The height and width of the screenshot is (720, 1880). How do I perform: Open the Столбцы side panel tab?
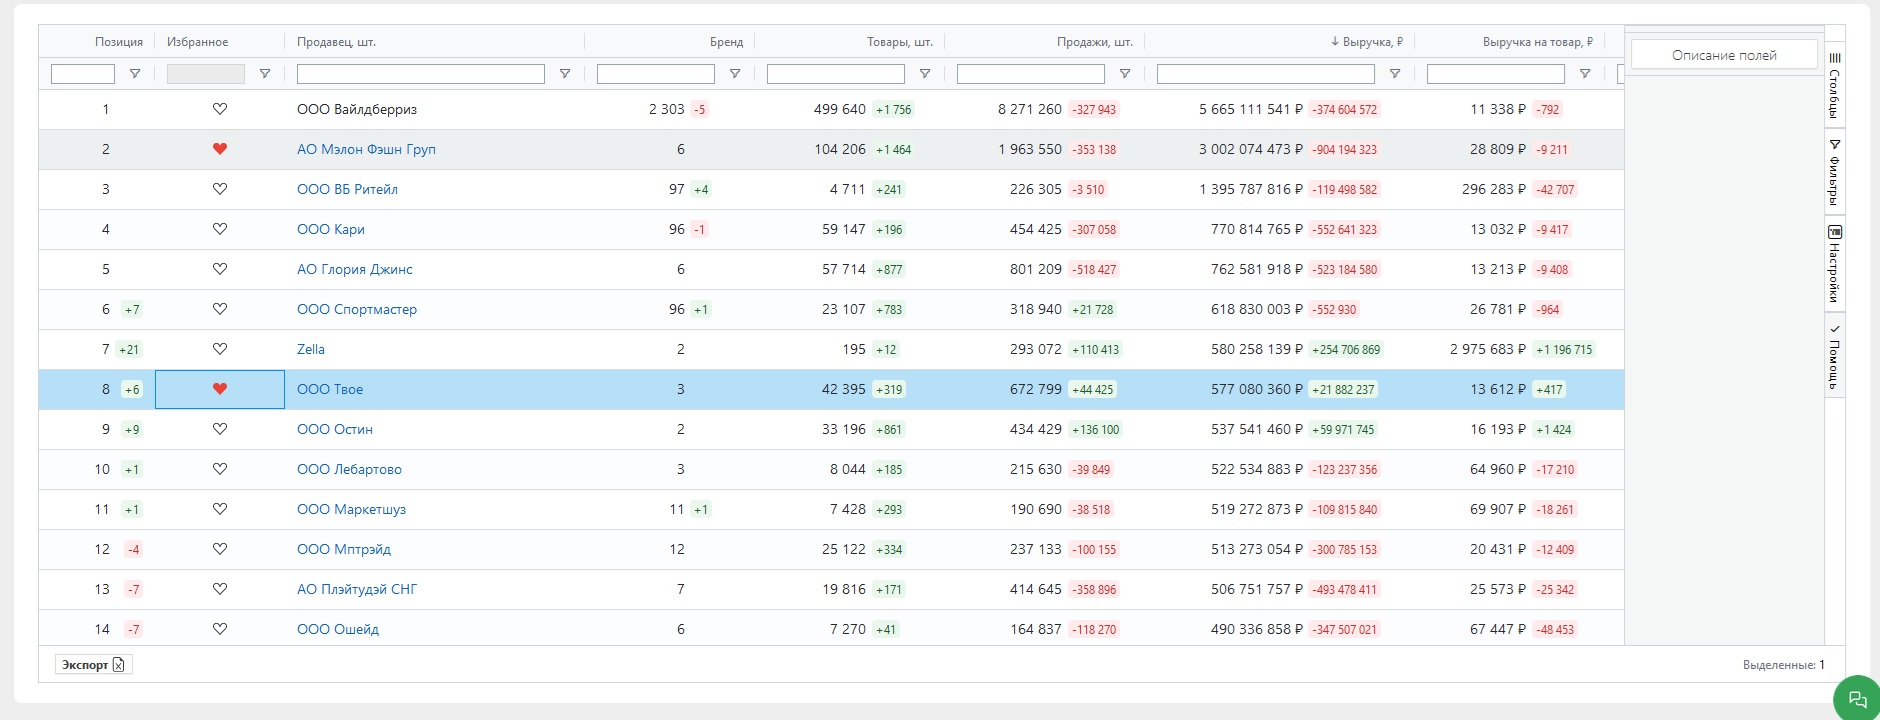click(x=1835, y=85)
